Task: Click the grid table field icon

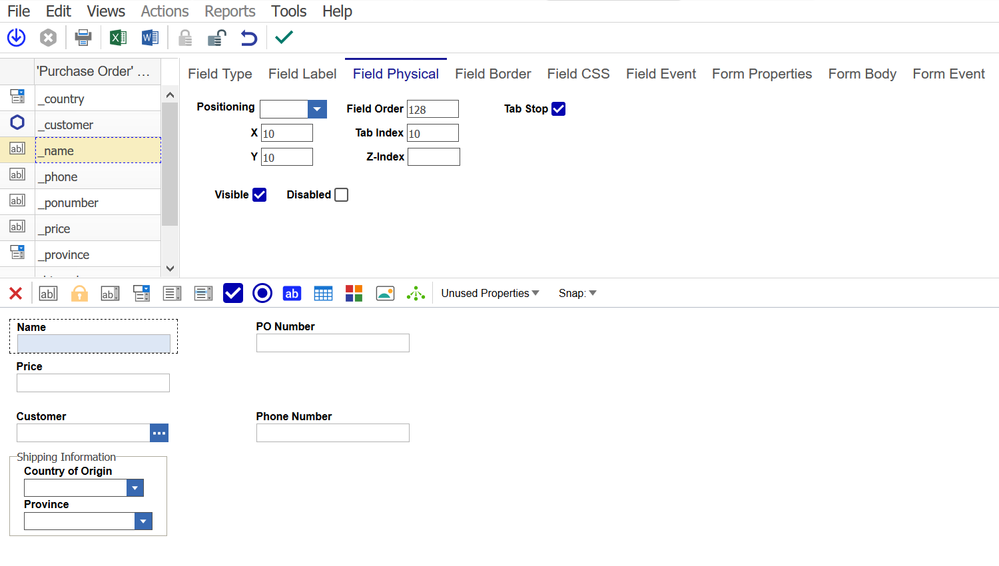Action: 323,293
